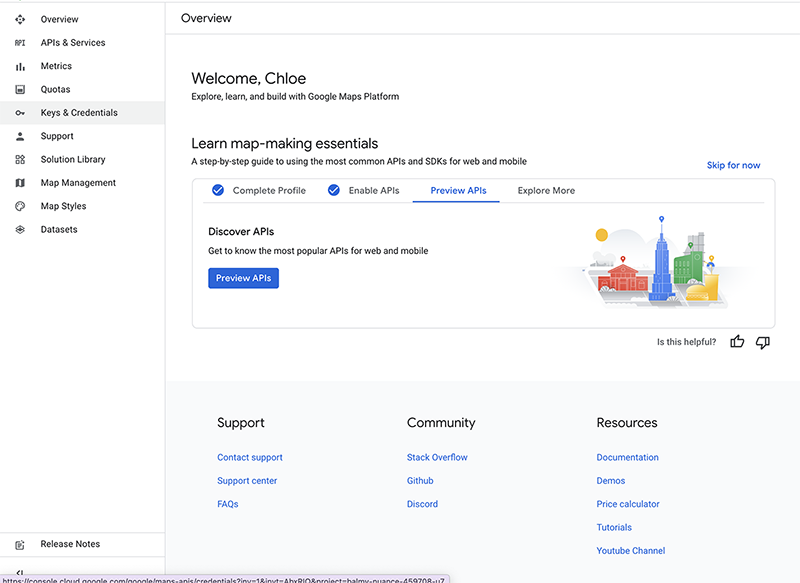The width and height of the screenshot is (800, 583).
Task: Click the city skyline illustration
Action: tap(658, 262)
